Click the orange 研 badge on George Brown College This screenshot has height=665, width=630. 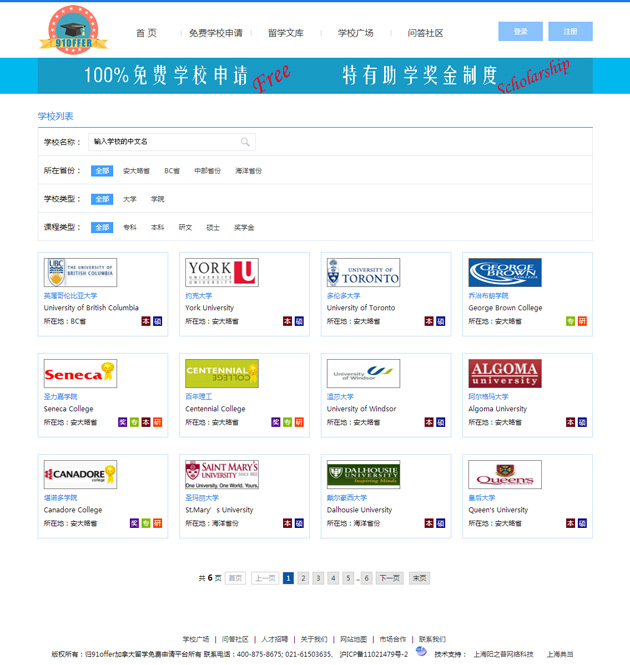pos(582,321)
